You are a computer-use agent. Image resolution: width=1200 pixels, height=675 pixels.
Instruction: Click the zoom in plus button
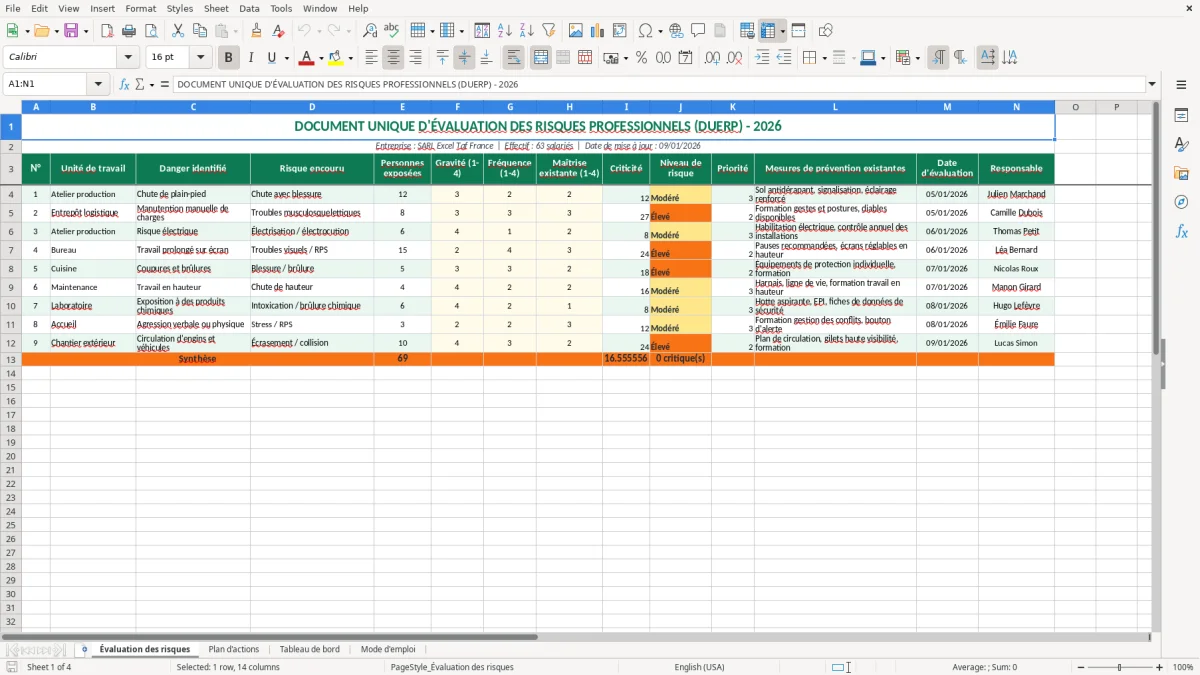[1159, 667]
